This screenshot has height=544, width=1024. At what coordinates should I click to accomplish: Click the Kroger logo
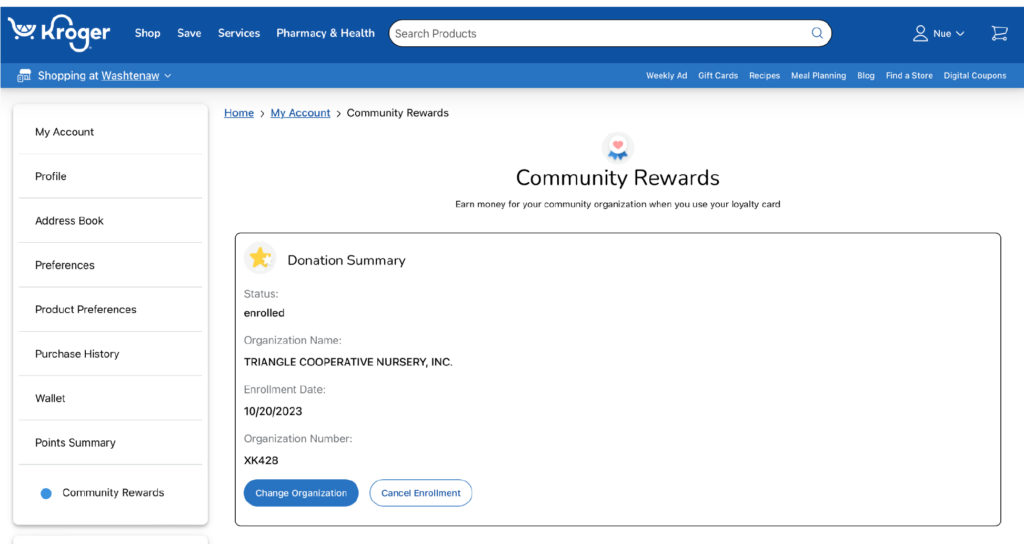pos(59,33)
